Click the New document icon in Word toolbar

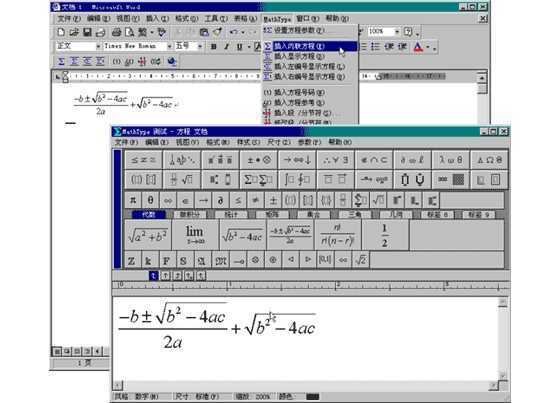(x=61, y=33)
